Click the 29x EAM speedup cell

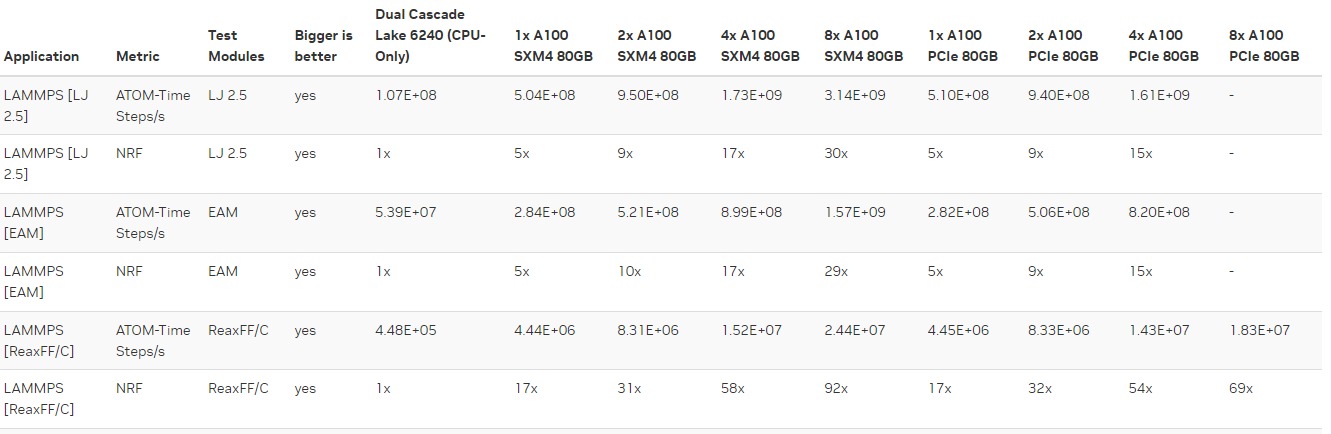(x=836, y=272)
